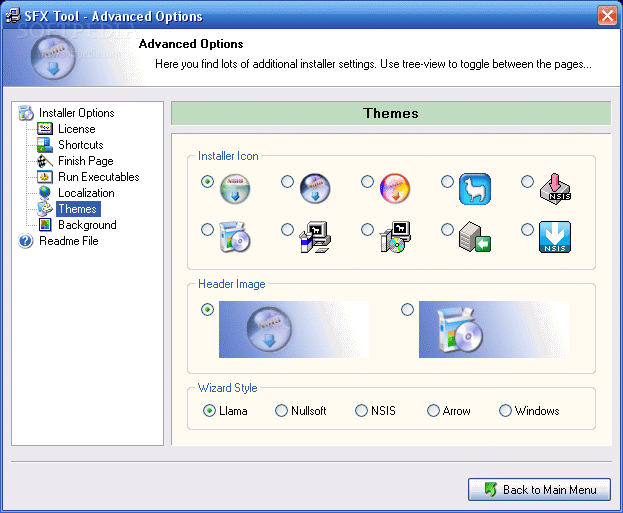Select the software box header image radio
This screenshot has width=623, height=513.
407,310
